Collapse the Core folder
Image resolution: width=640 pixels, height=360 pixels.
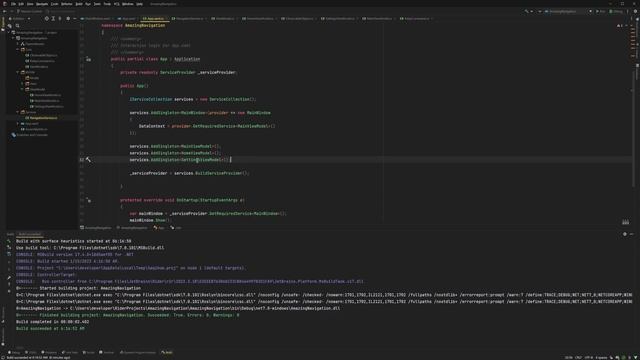click(18, 49)
